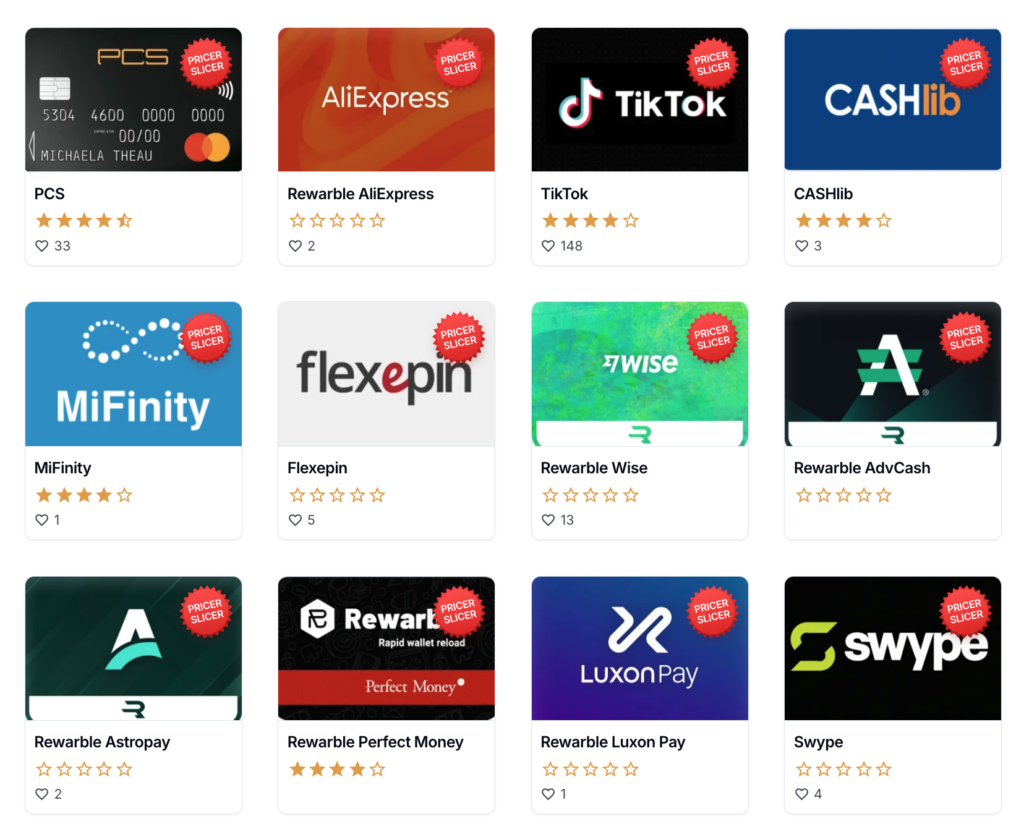
Task: Click the Swype product name
Action: (818, 743)
